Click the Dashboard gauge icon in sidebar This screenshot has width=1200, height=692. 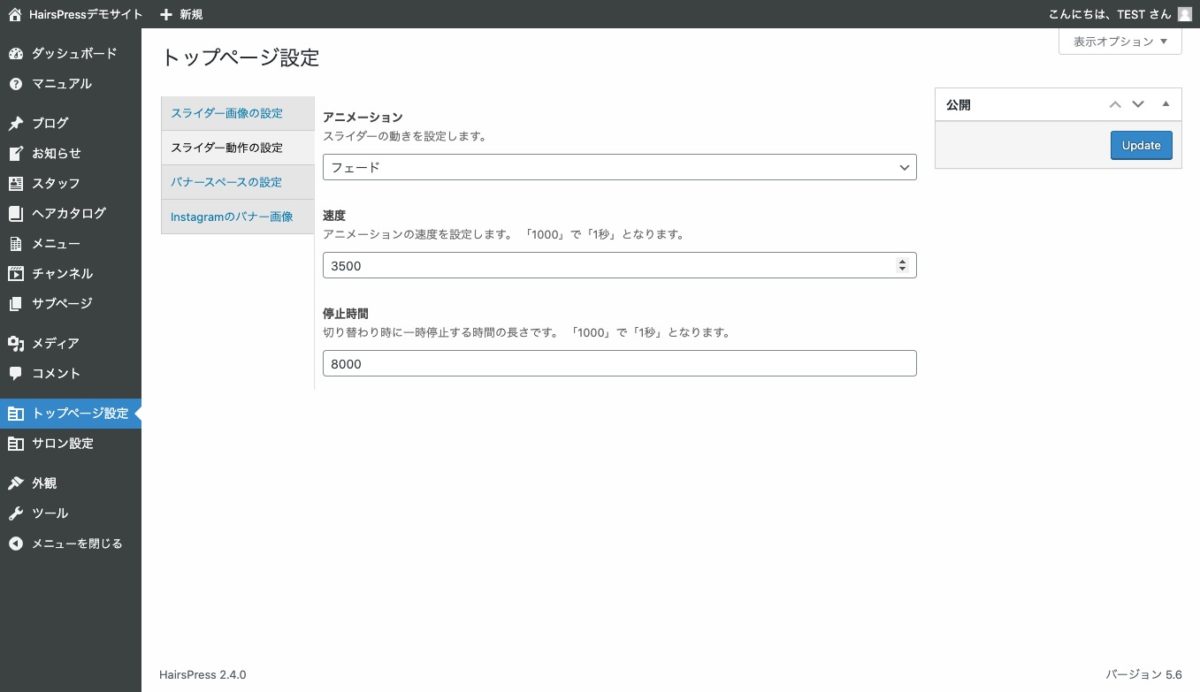(15, 54)
